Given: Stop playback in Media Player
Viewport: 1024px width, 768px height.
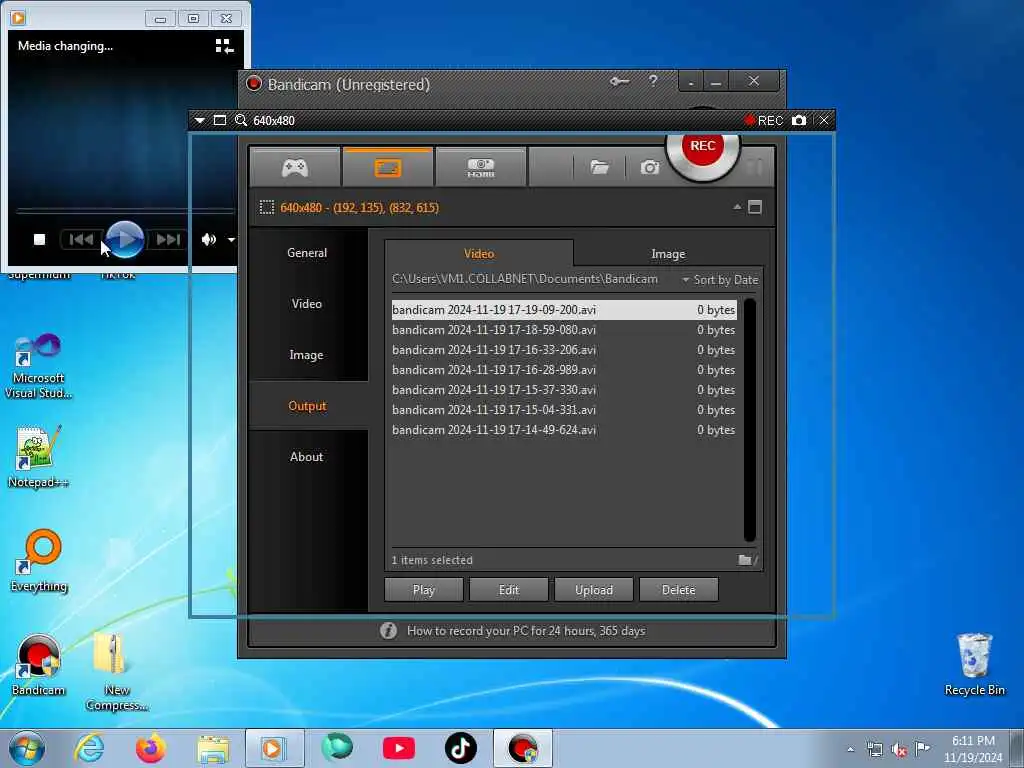Looking at the screenshot, I should (39, 240).
